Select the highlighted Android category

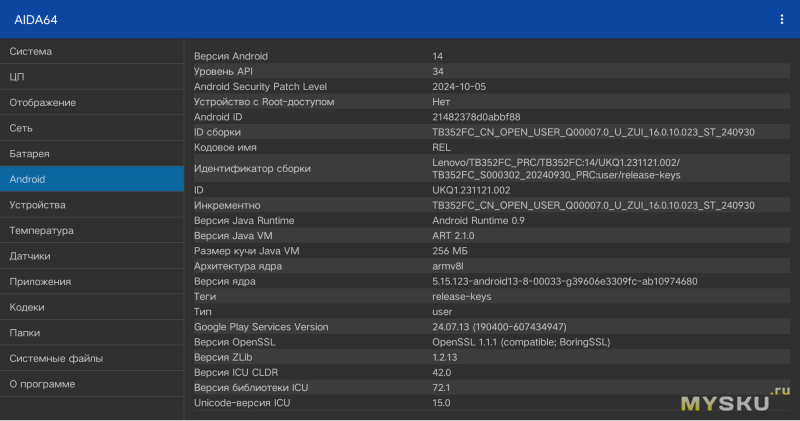(92, 179)
